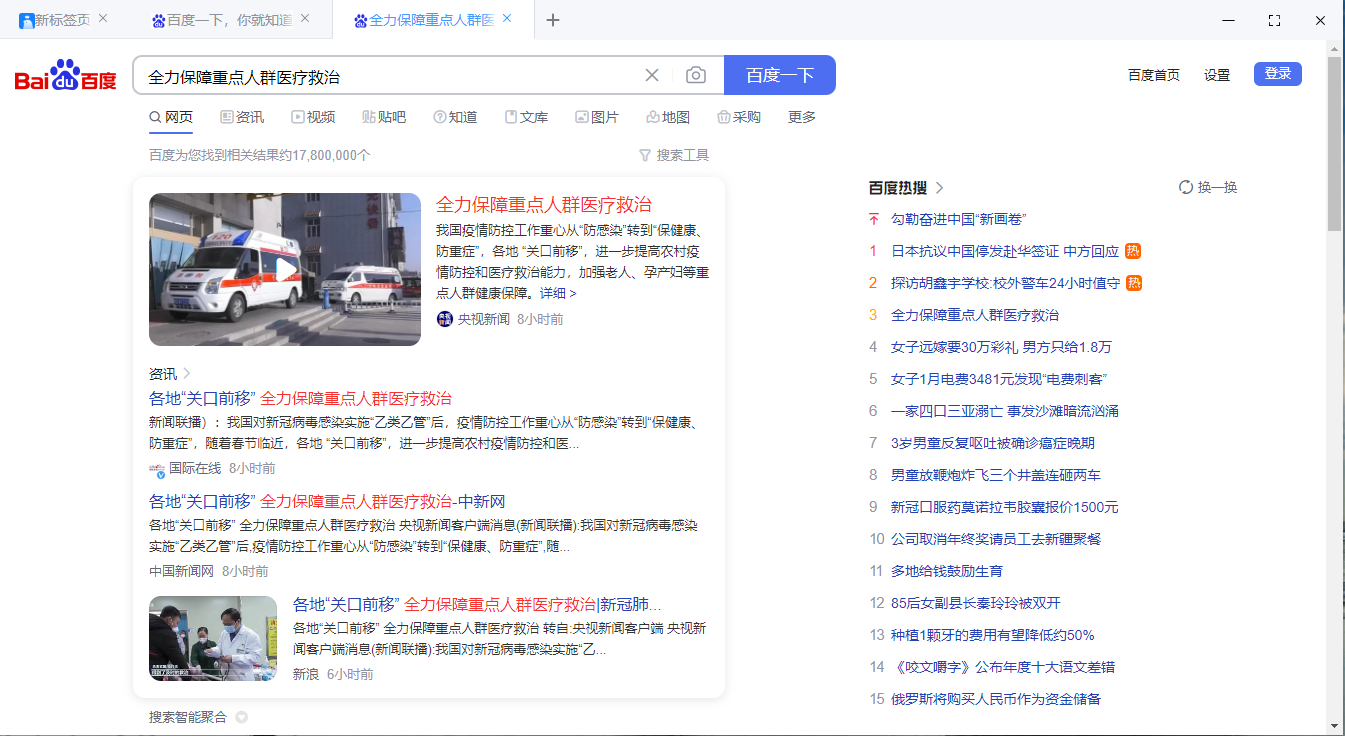Close the 新标签页 browser tab
The width and height of the screenshot is (1345, 736).
(103, 19)
